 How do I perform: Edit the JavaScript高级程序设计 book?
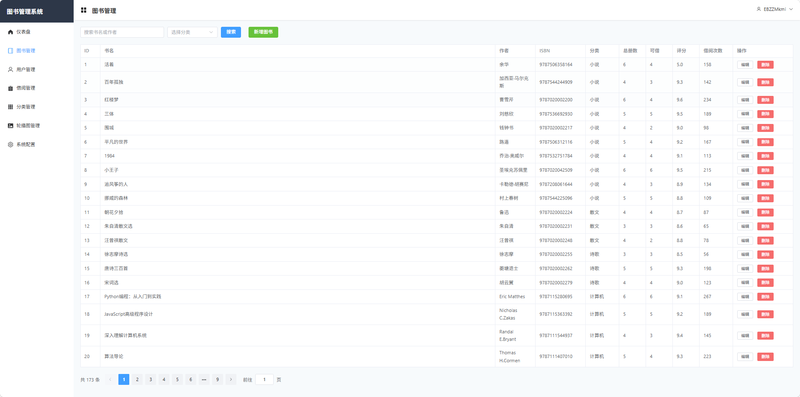[x=745, y=314]
